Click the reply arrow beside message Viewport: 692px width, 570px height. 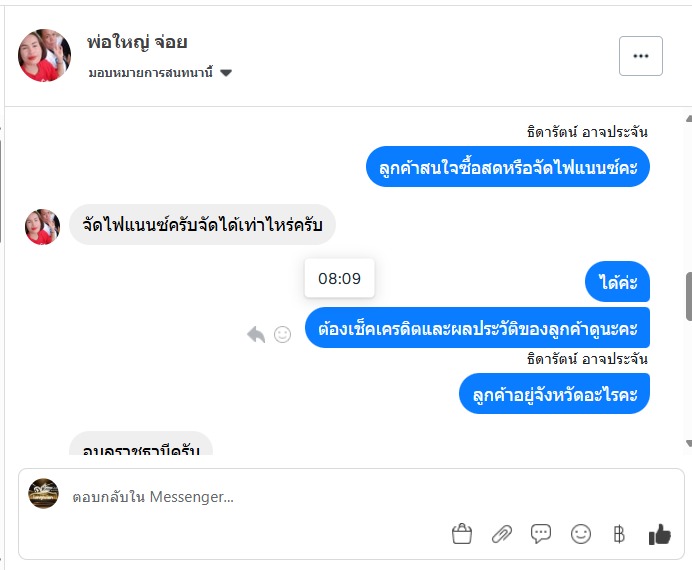click(256, 334)
